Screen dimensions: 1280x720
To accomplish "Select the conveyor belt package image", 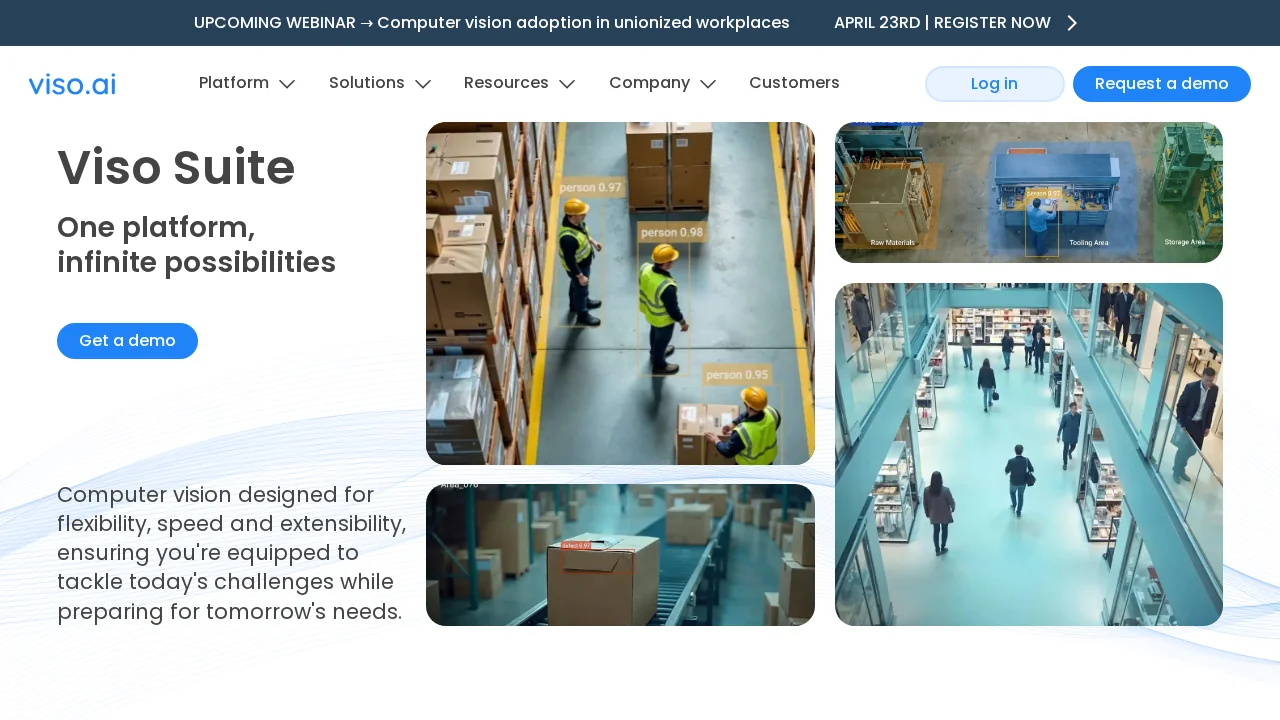I will pyautogui.click(x=620, y=555).
